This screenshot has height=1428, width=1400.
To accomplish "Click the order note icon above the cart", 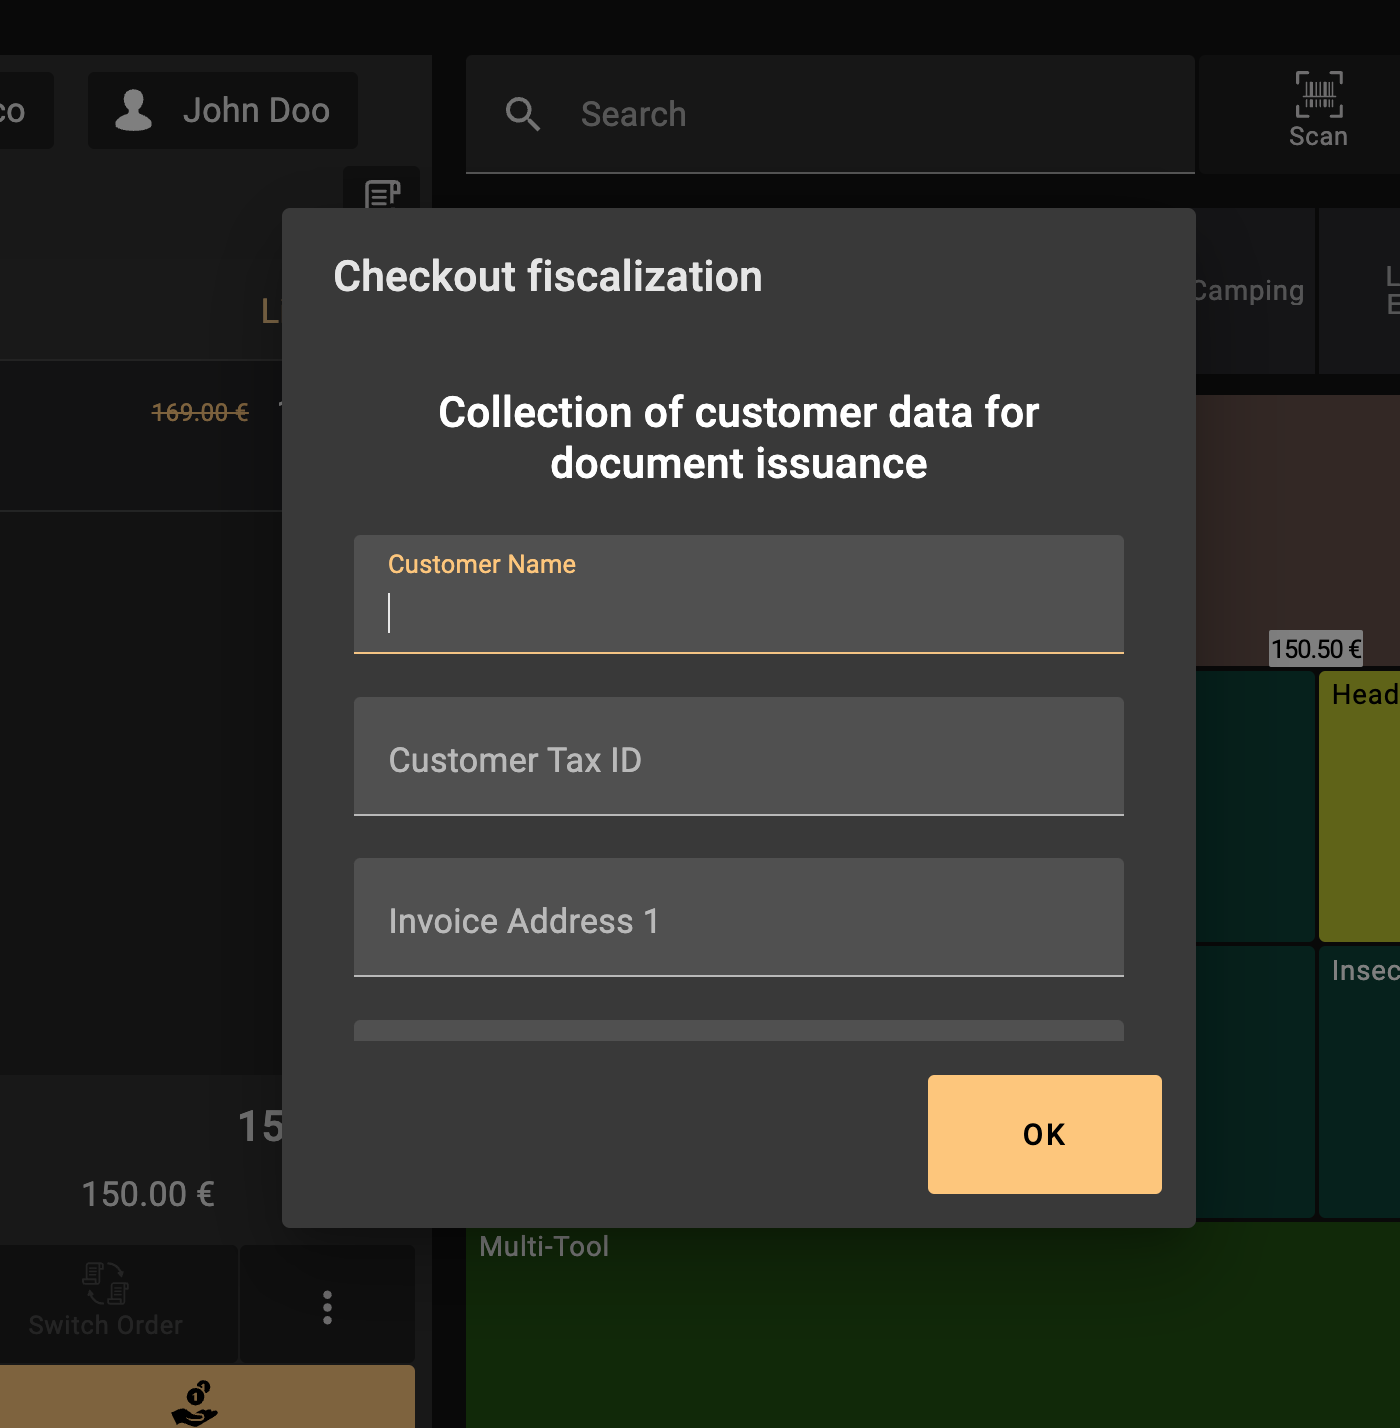I will [382, 192].
